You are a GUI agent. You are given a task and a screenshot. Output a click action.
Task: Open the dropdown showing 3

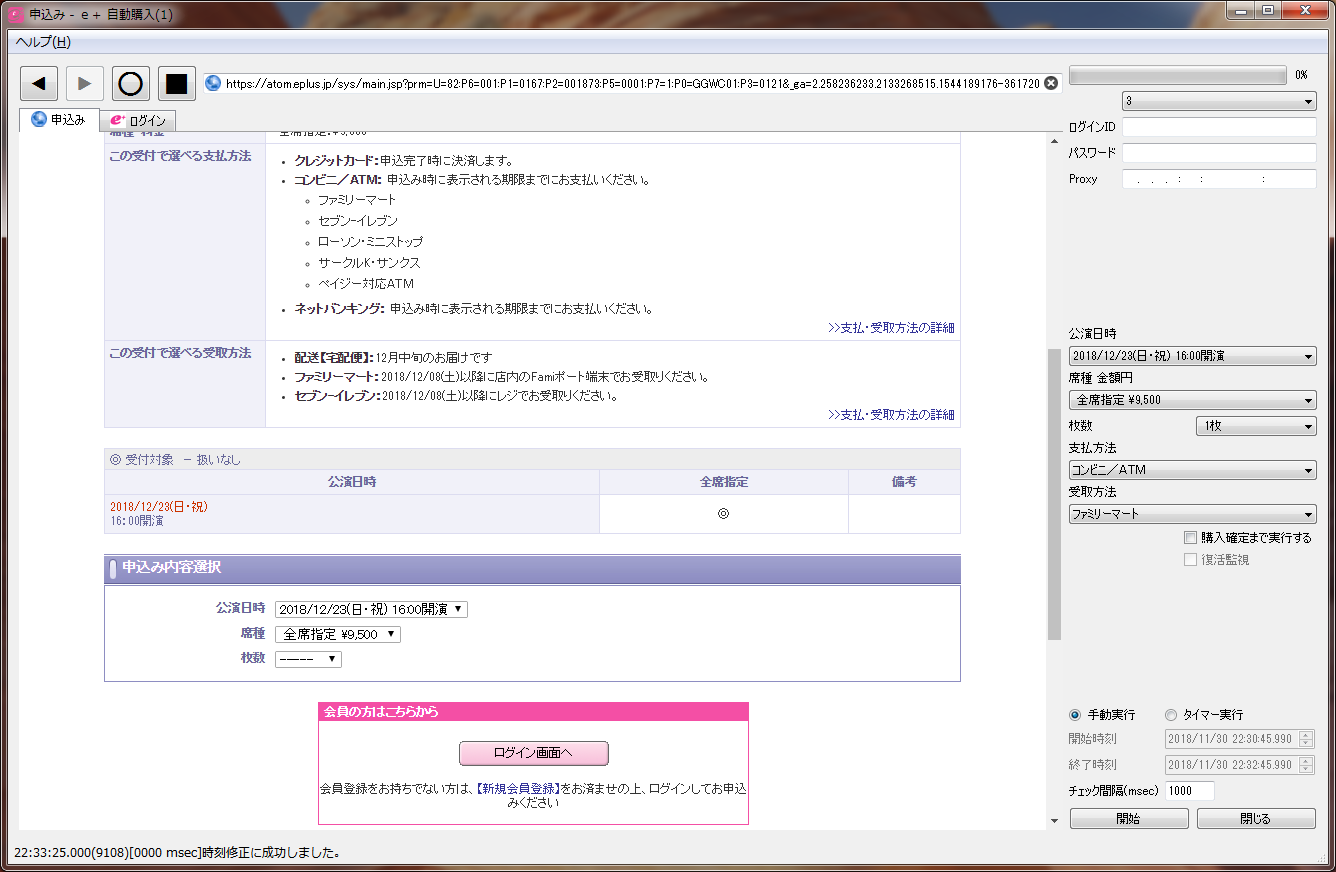coord(1219,102)
